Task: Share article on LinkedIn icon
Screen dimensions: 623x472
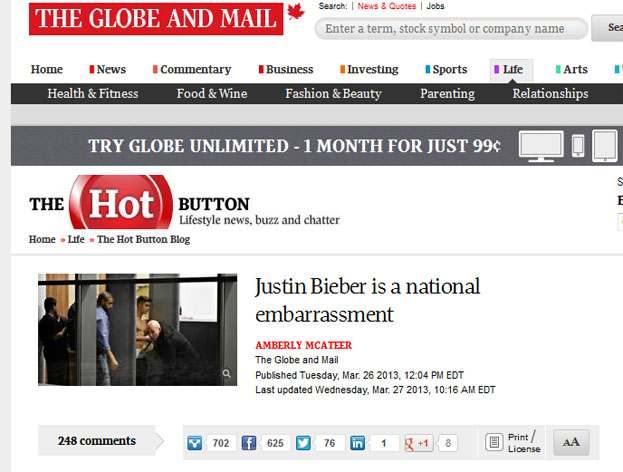Action: (358, 443)
